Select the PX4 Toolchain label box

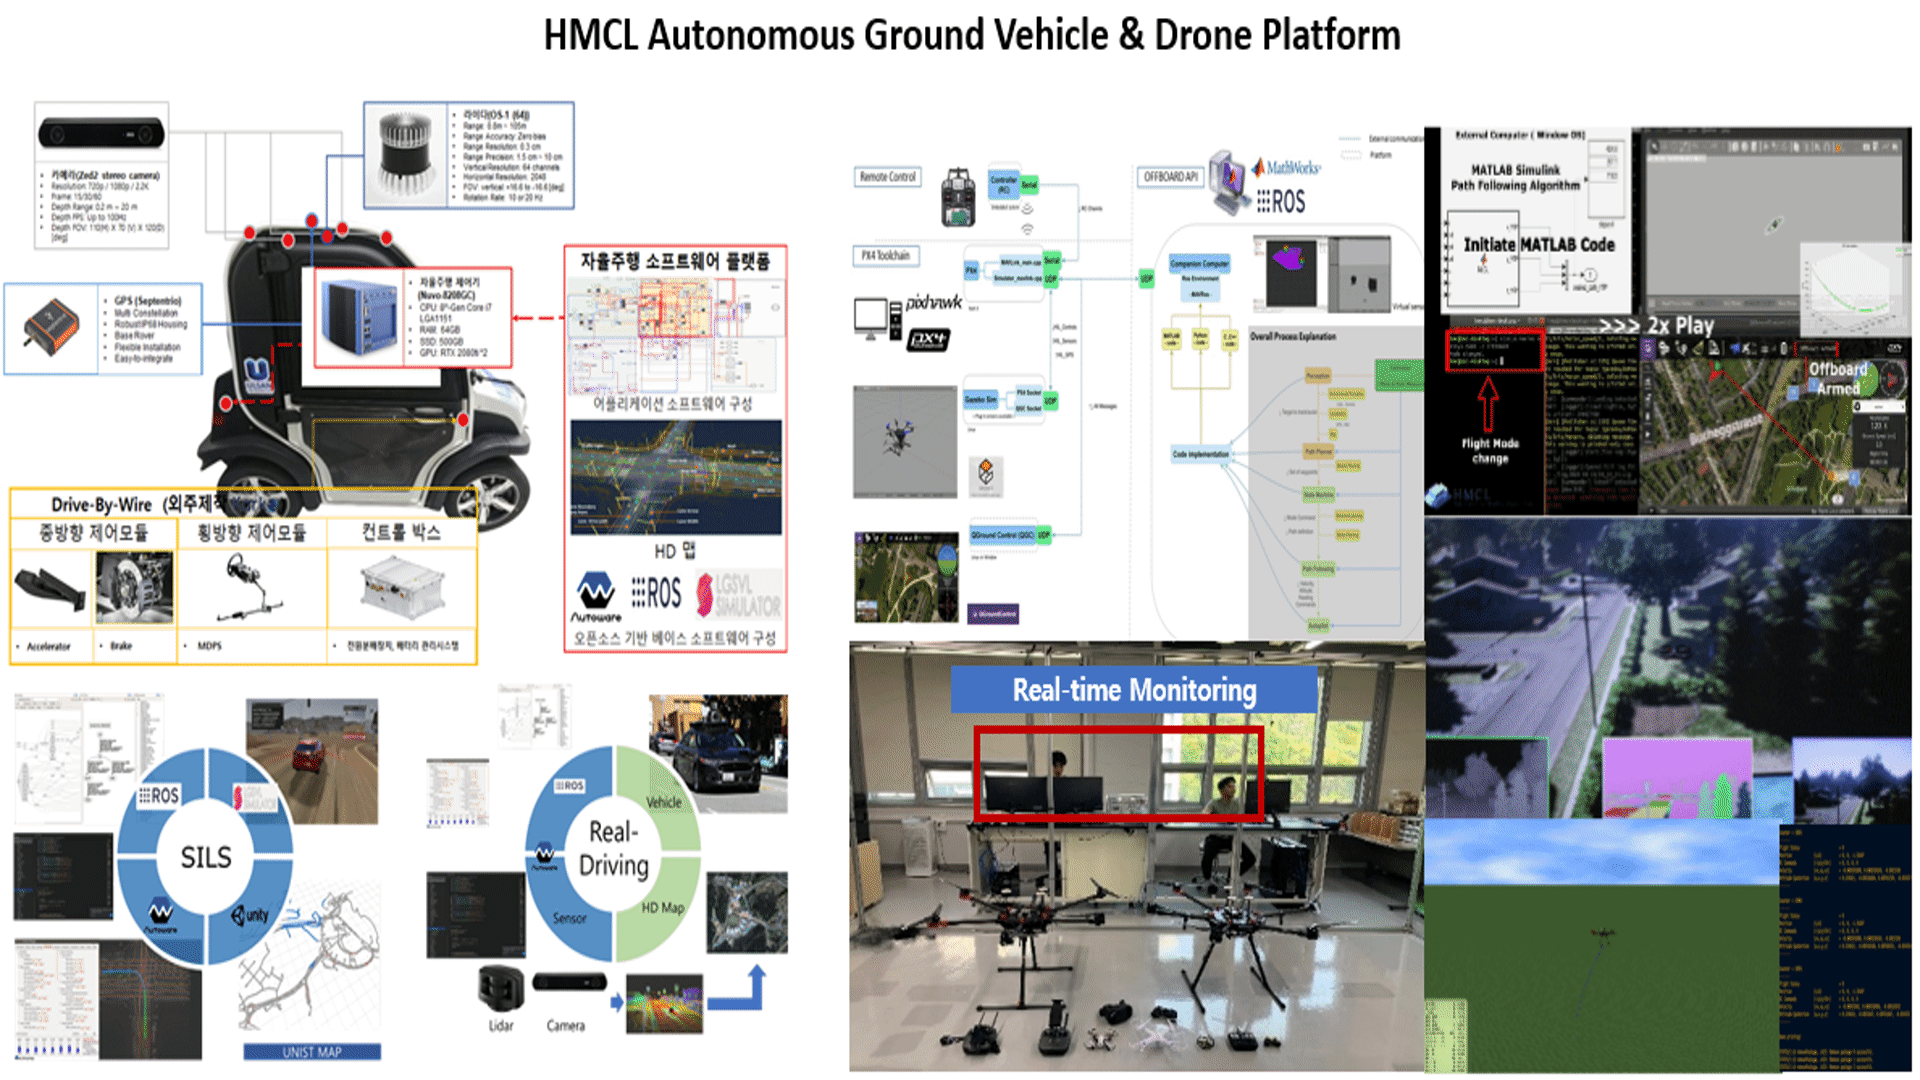tap(886, 256)
